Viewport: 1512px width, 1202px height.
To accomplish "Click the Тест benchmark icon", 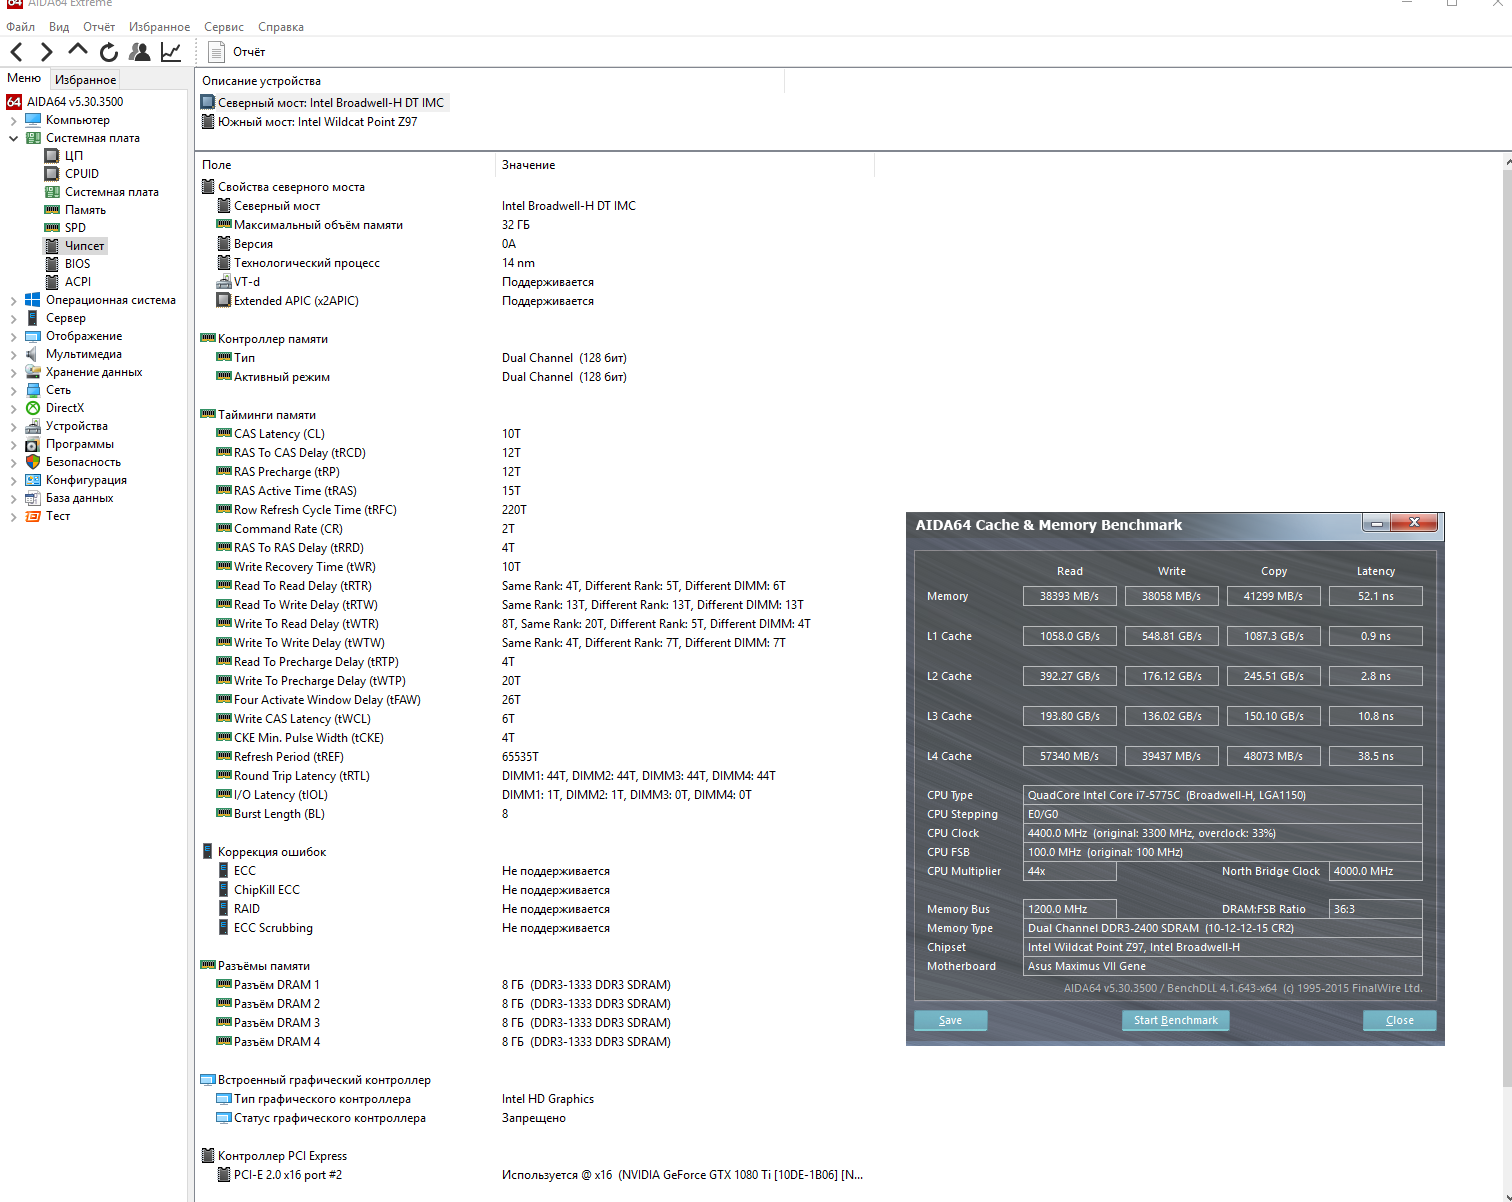I will [33, 516].
